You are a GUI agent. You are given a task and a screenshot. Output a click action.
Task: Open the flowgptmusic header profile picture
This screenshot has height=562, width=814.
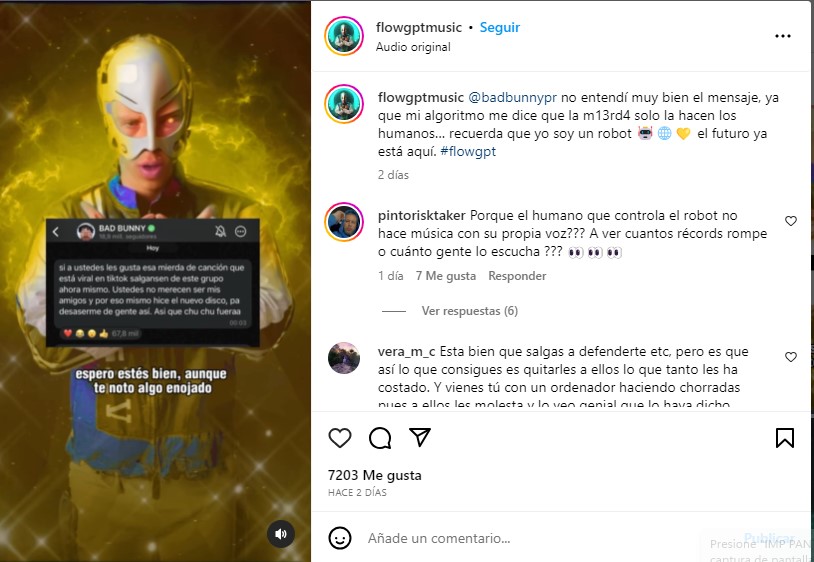pyautogui.click(x=344, y=36)
